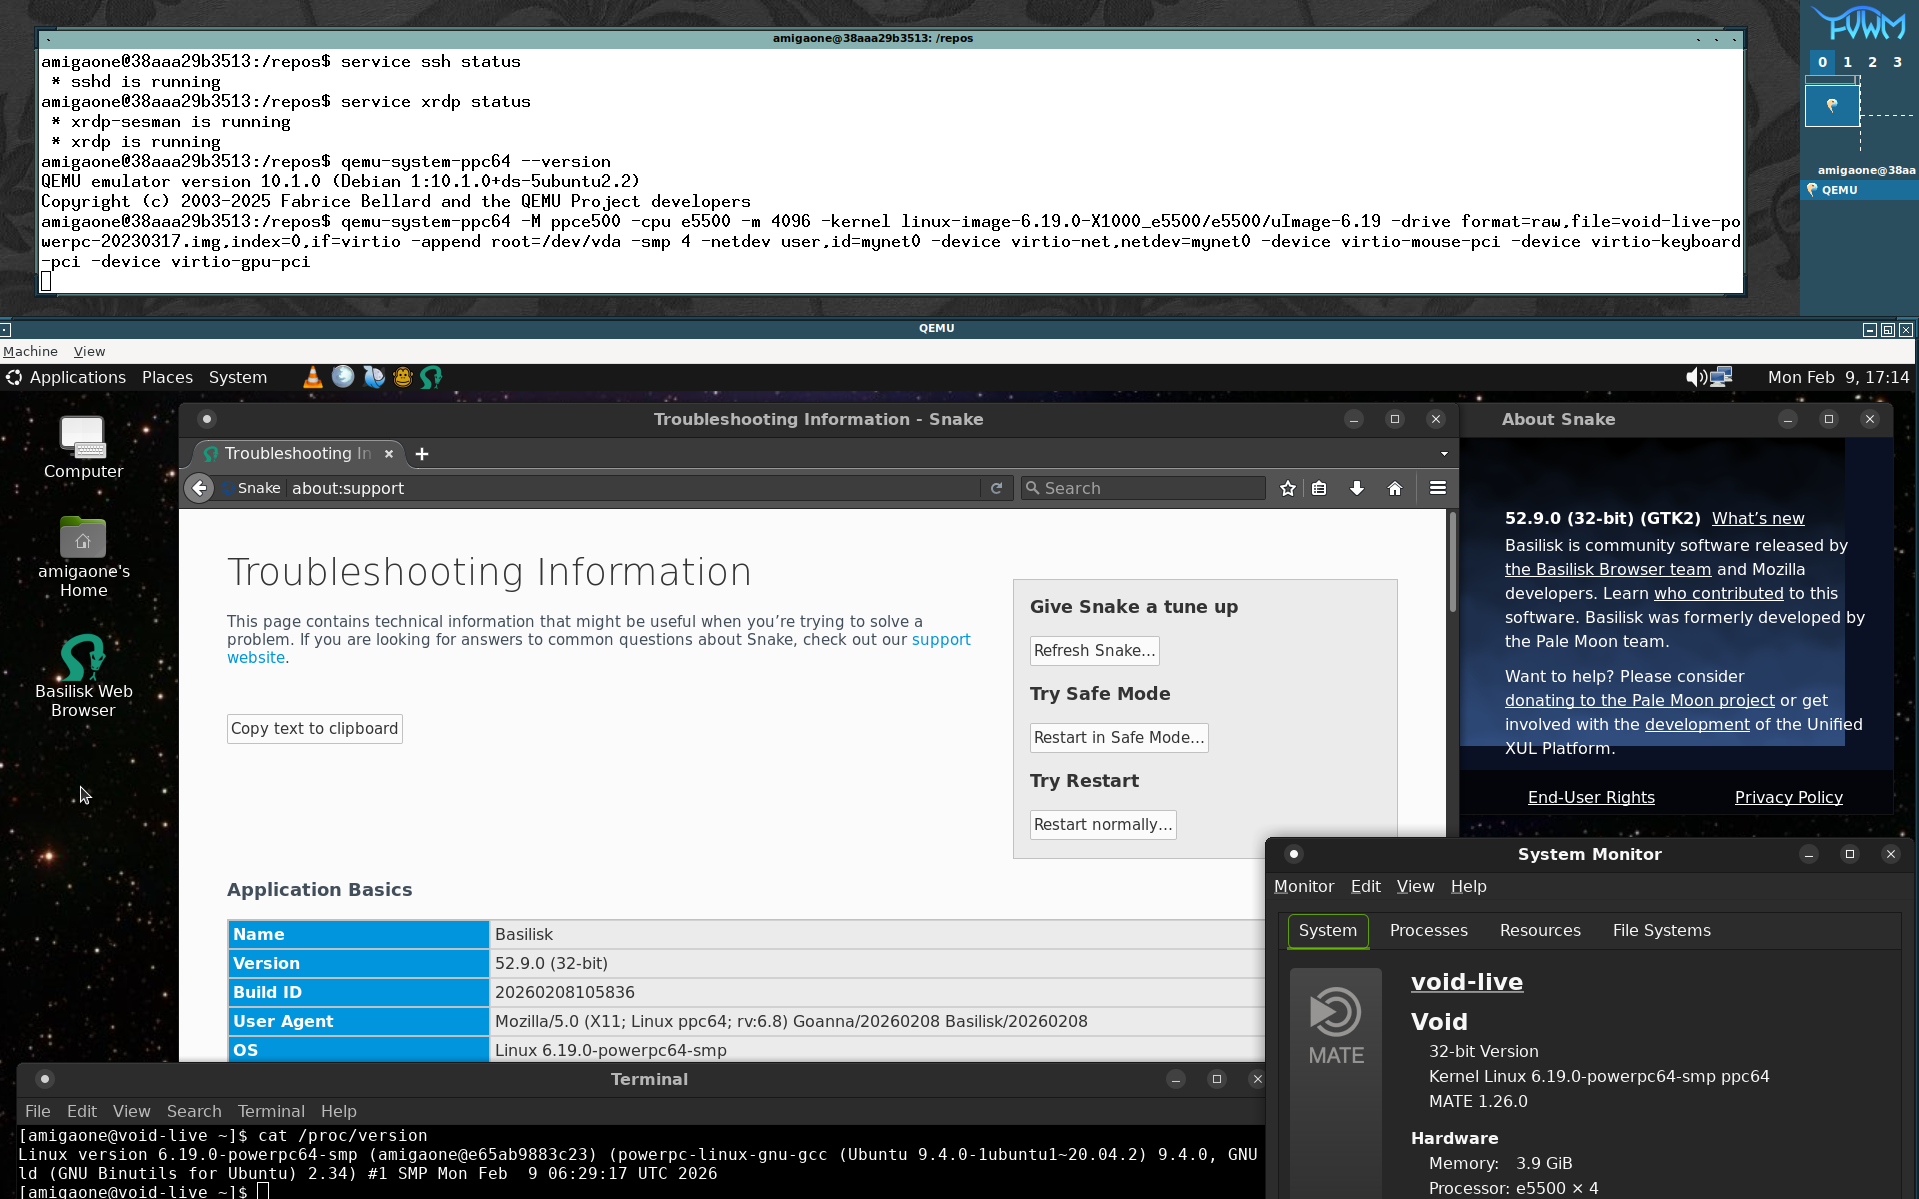Launch VLC from the MATE top panel

coord(313,377)
